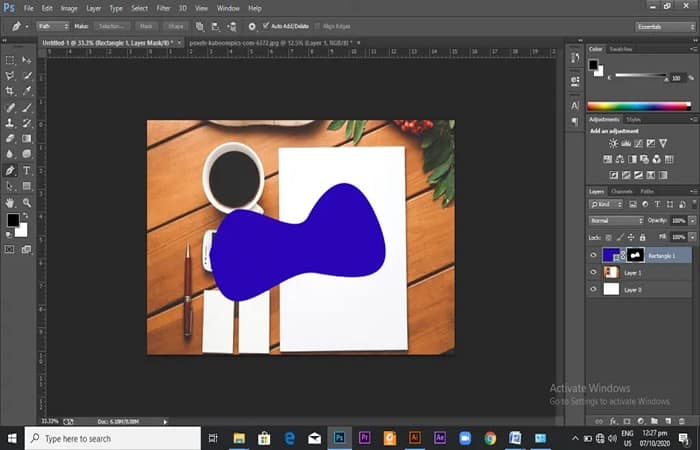Select the Eyedropper tool
The height and width of the screenshot is (450, 700).
27,91
